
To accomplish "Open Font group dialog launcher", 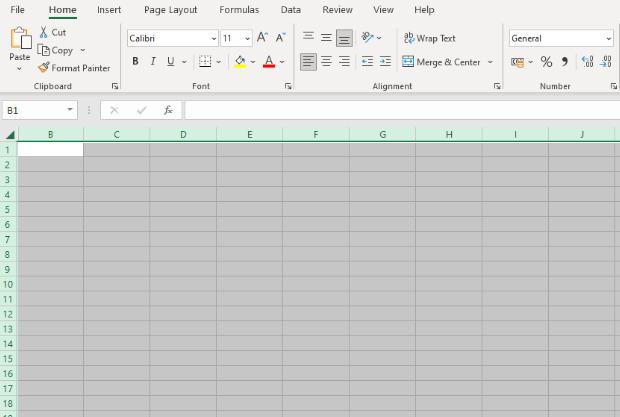I will pyautogui.click(x=288, y=86).
